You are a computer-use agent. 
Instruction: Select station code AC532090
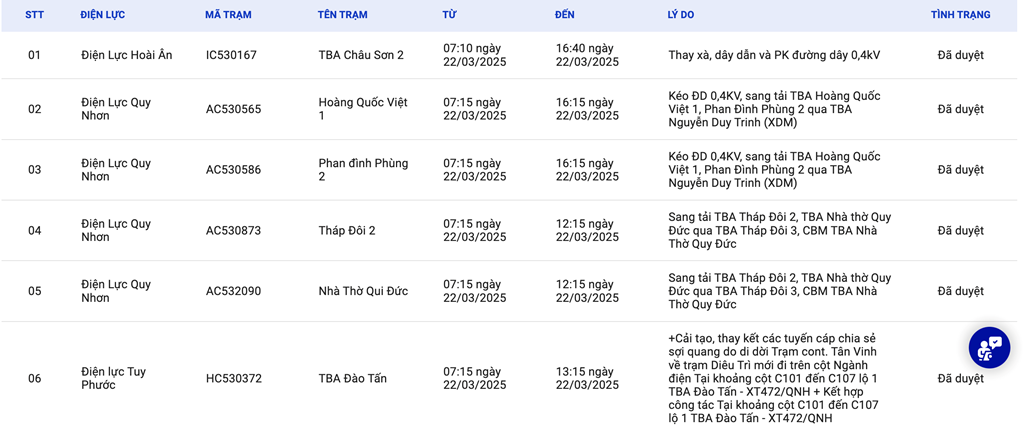(233, 291)
